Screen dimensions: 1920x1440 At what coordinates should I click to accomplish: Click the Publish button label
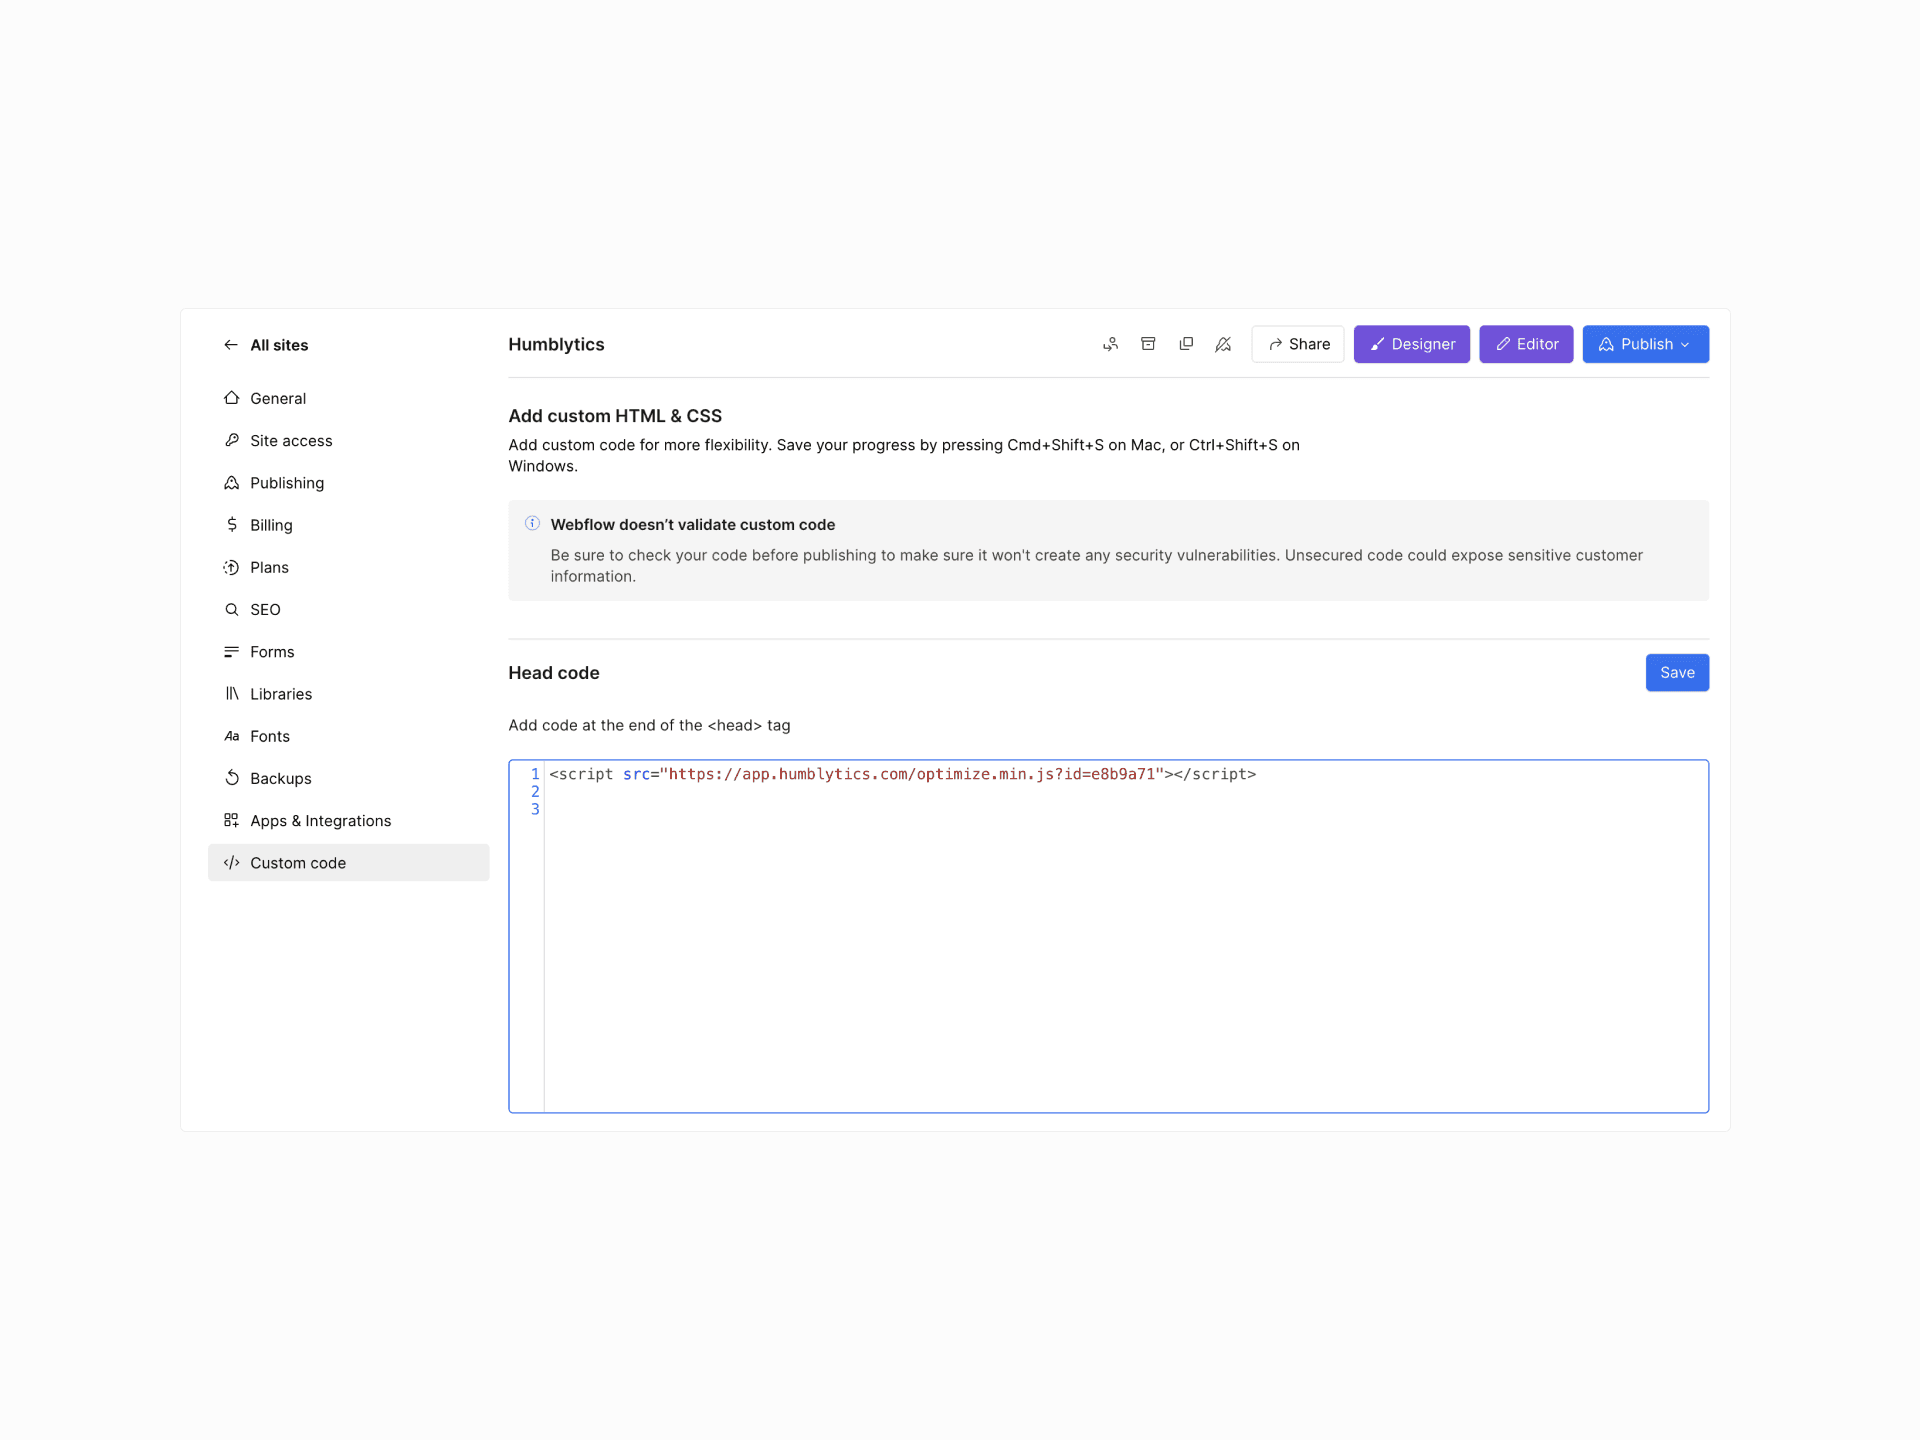[x=1647, y=344]
